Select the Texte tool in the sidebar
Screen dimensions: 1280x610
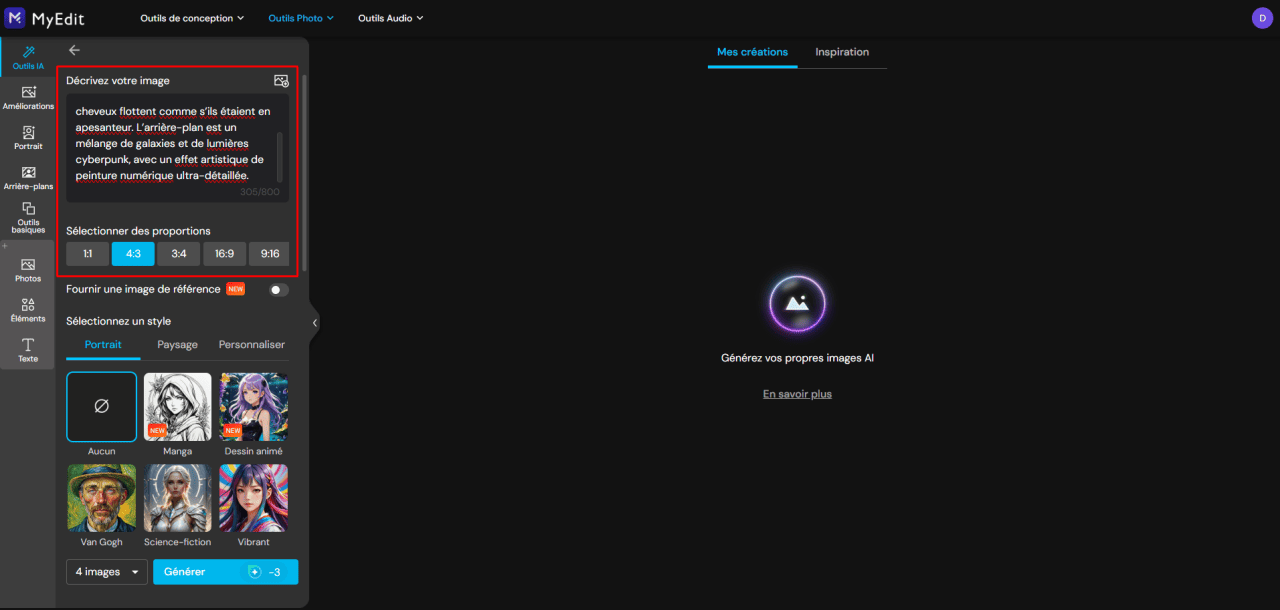click(28, 350)
